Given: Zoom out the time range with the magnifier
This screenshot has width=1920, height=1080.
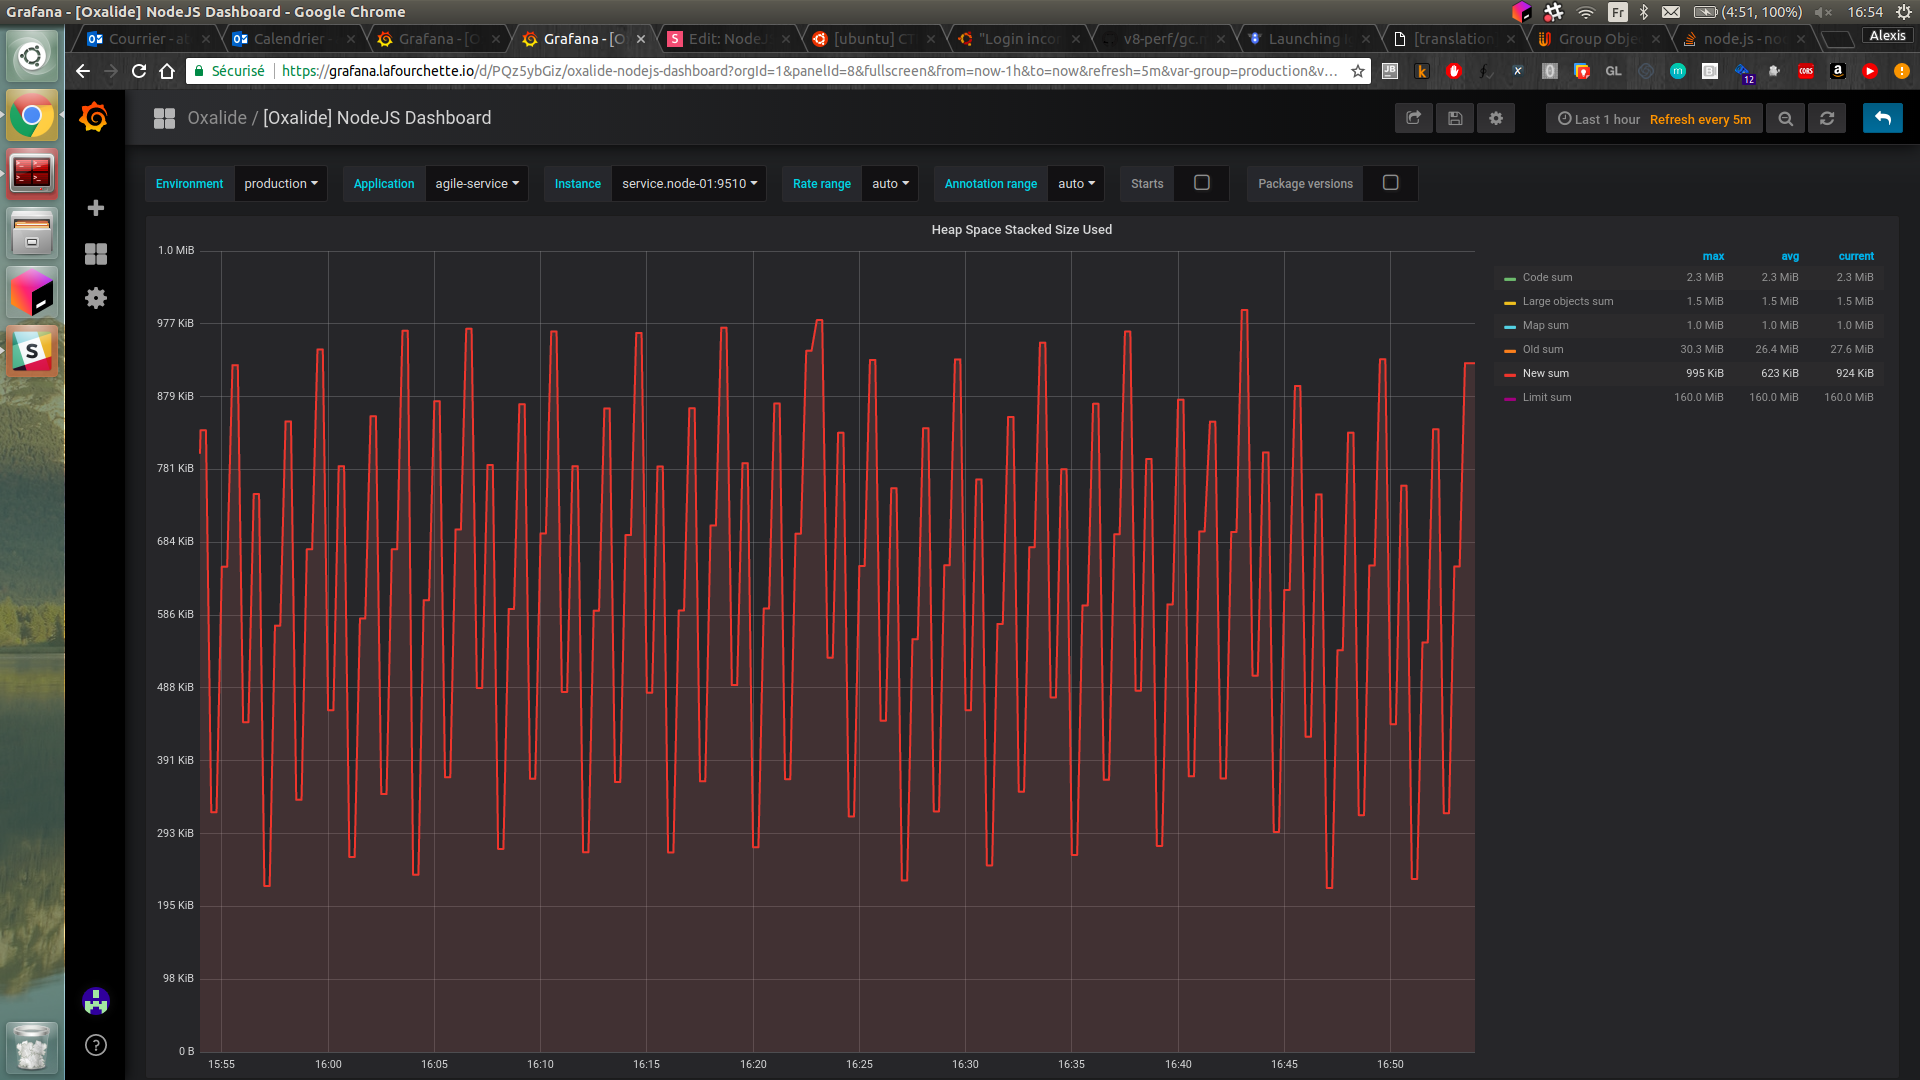Looking at the screenshot, I should pyautogui.click(x=1785, y=118).
